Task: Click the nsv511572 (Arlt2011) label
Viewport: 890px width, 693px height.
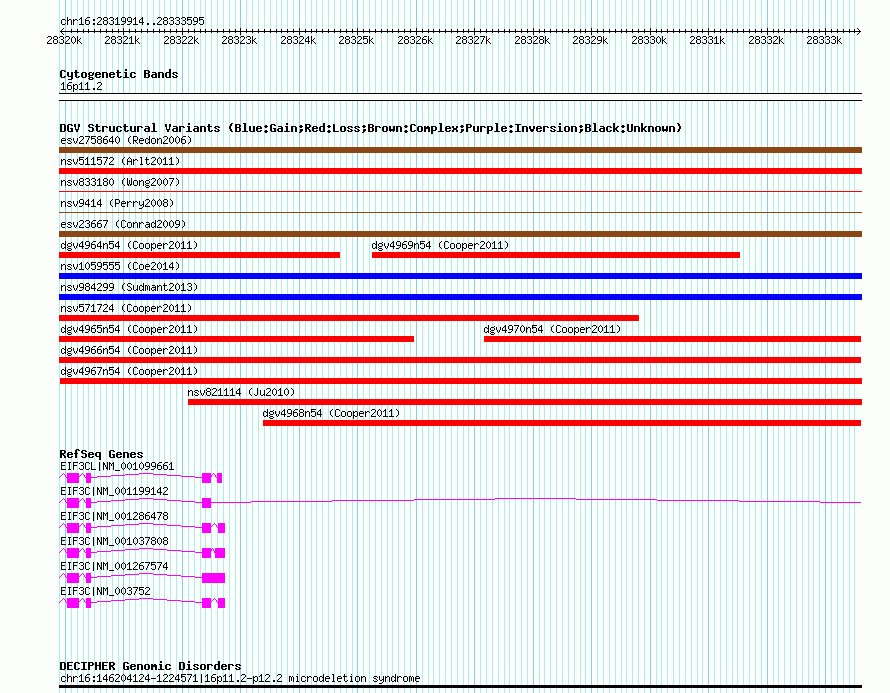Action: 120,161
